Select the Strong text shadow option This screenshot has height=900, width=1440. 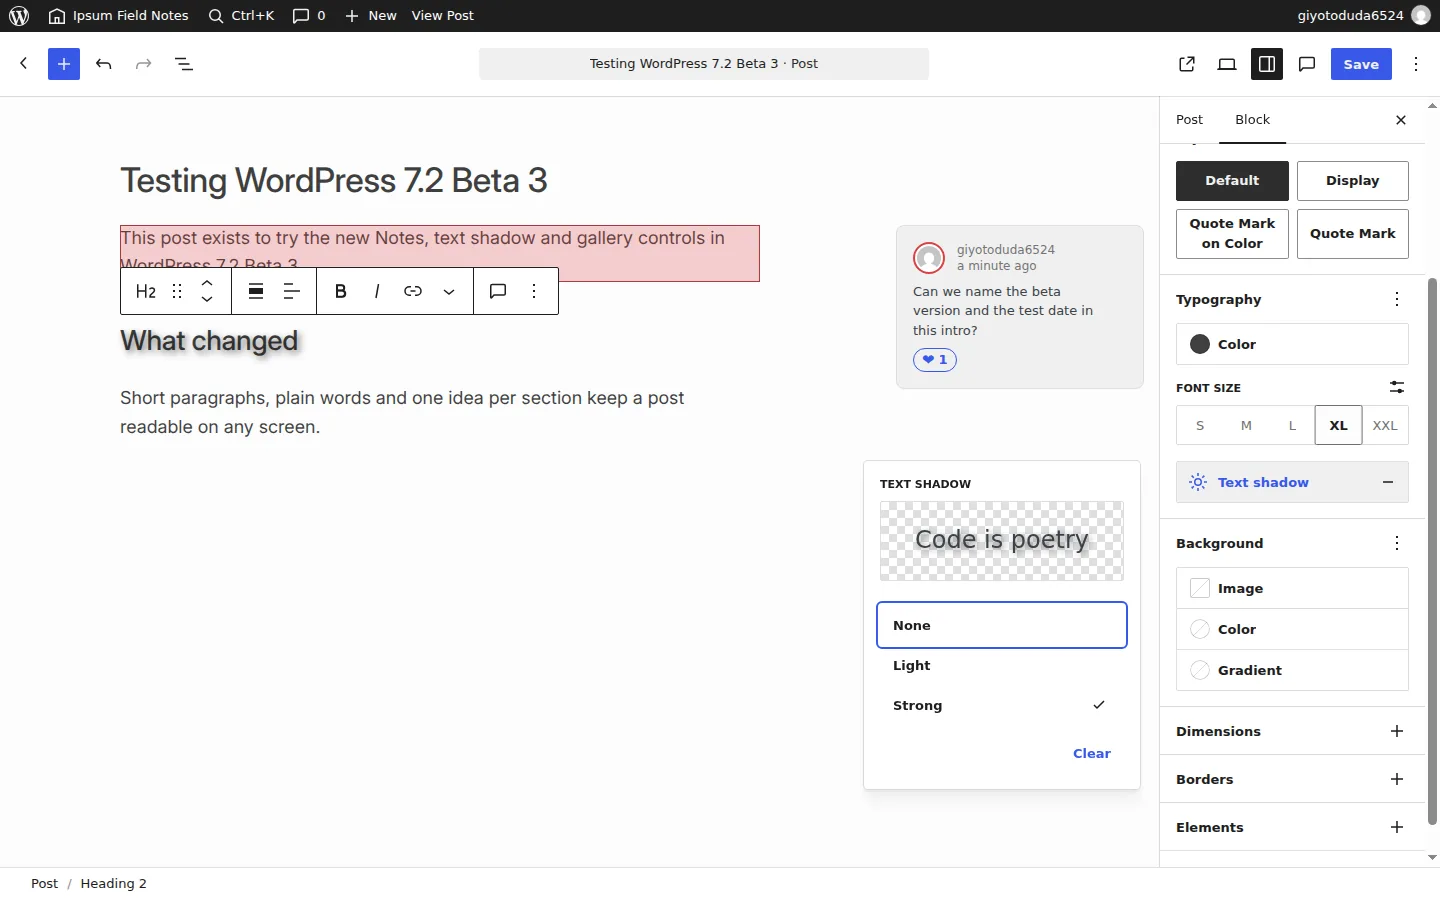[1002, 706]
